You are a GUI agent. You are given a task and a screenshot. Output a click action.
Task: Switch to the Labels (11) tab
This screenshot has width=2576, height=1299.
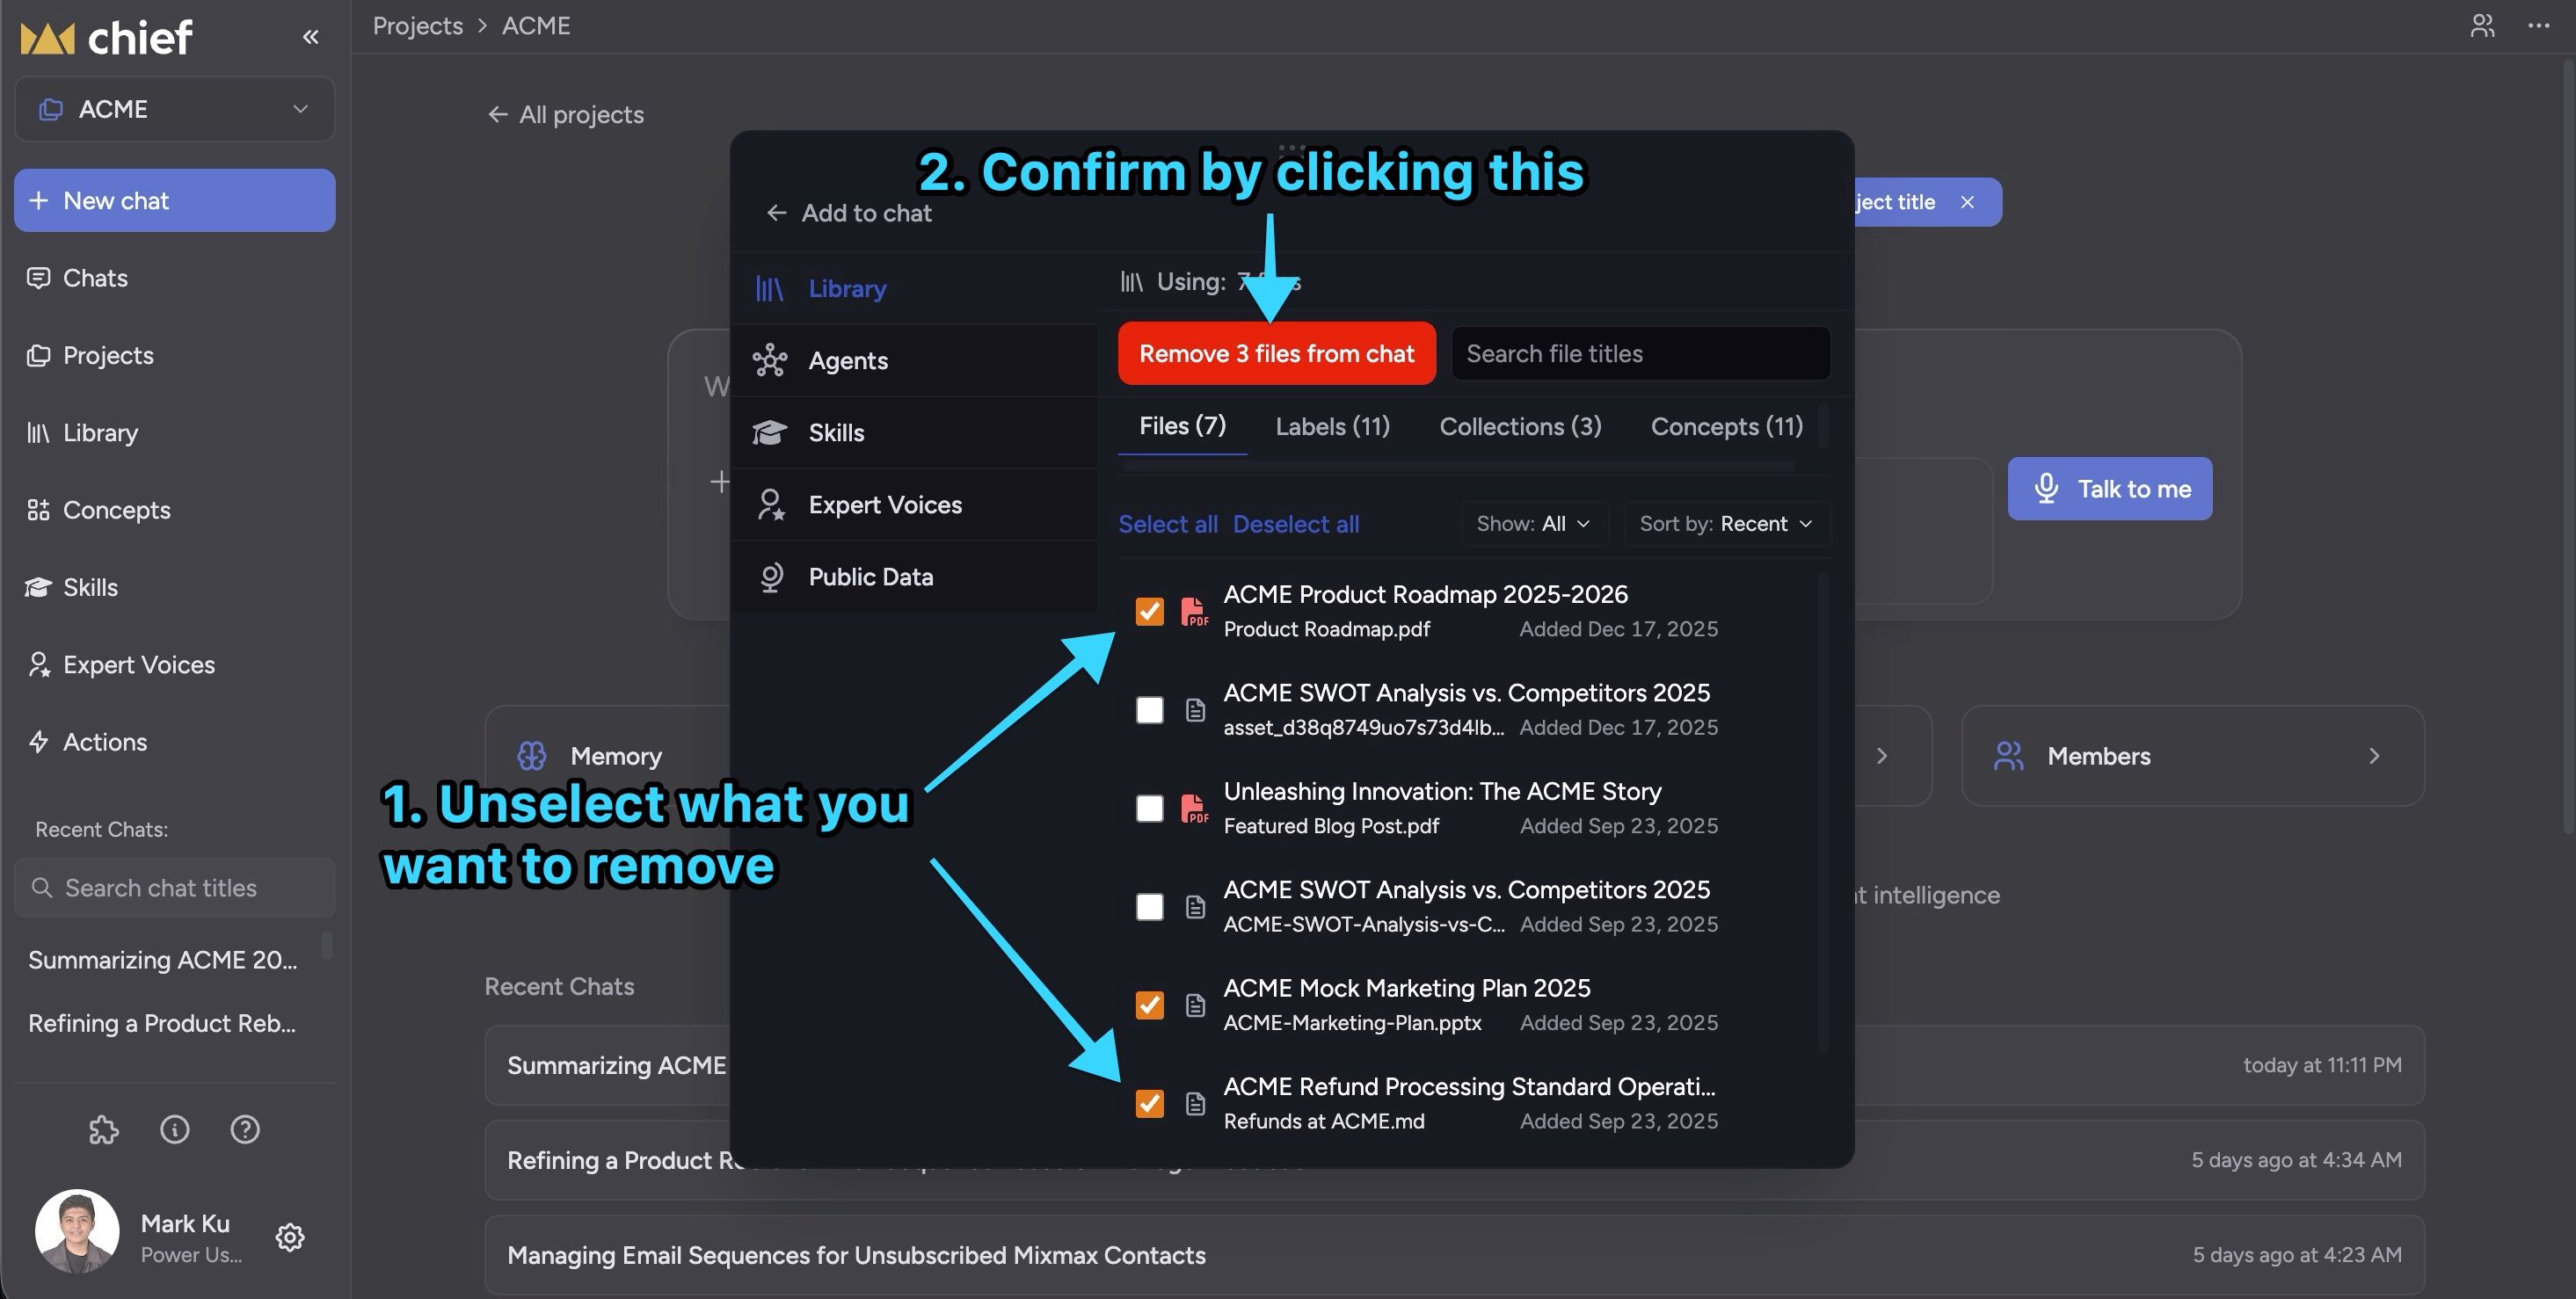pyautogui.click(x=1333, y=427)
